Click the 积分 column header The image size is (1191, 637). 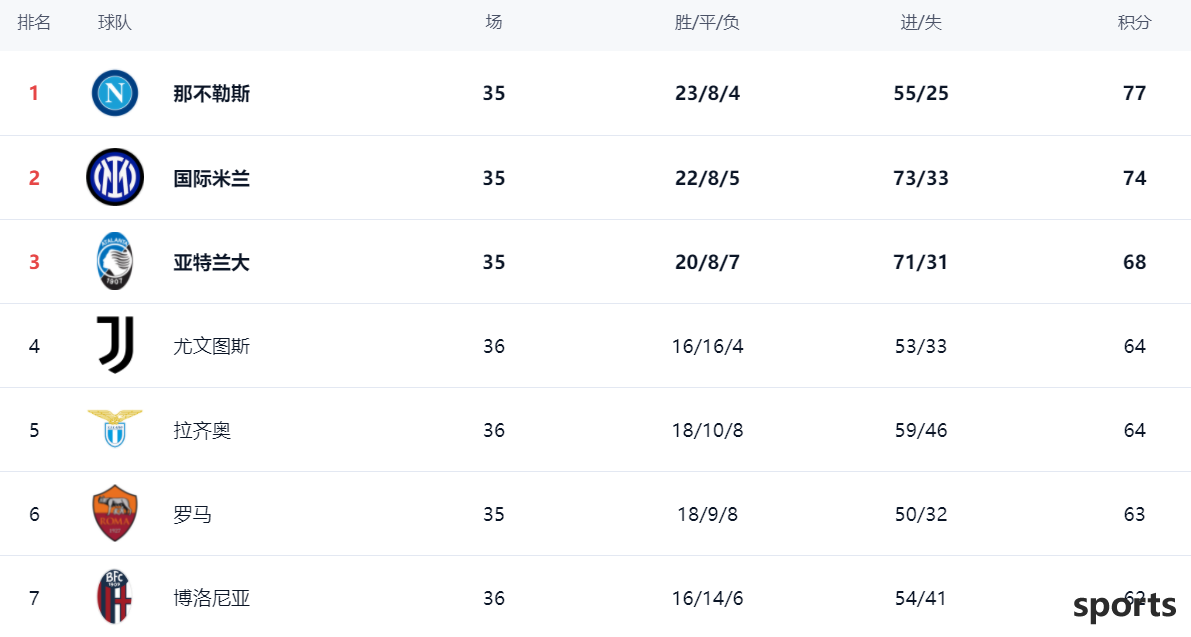(1134, 23)
